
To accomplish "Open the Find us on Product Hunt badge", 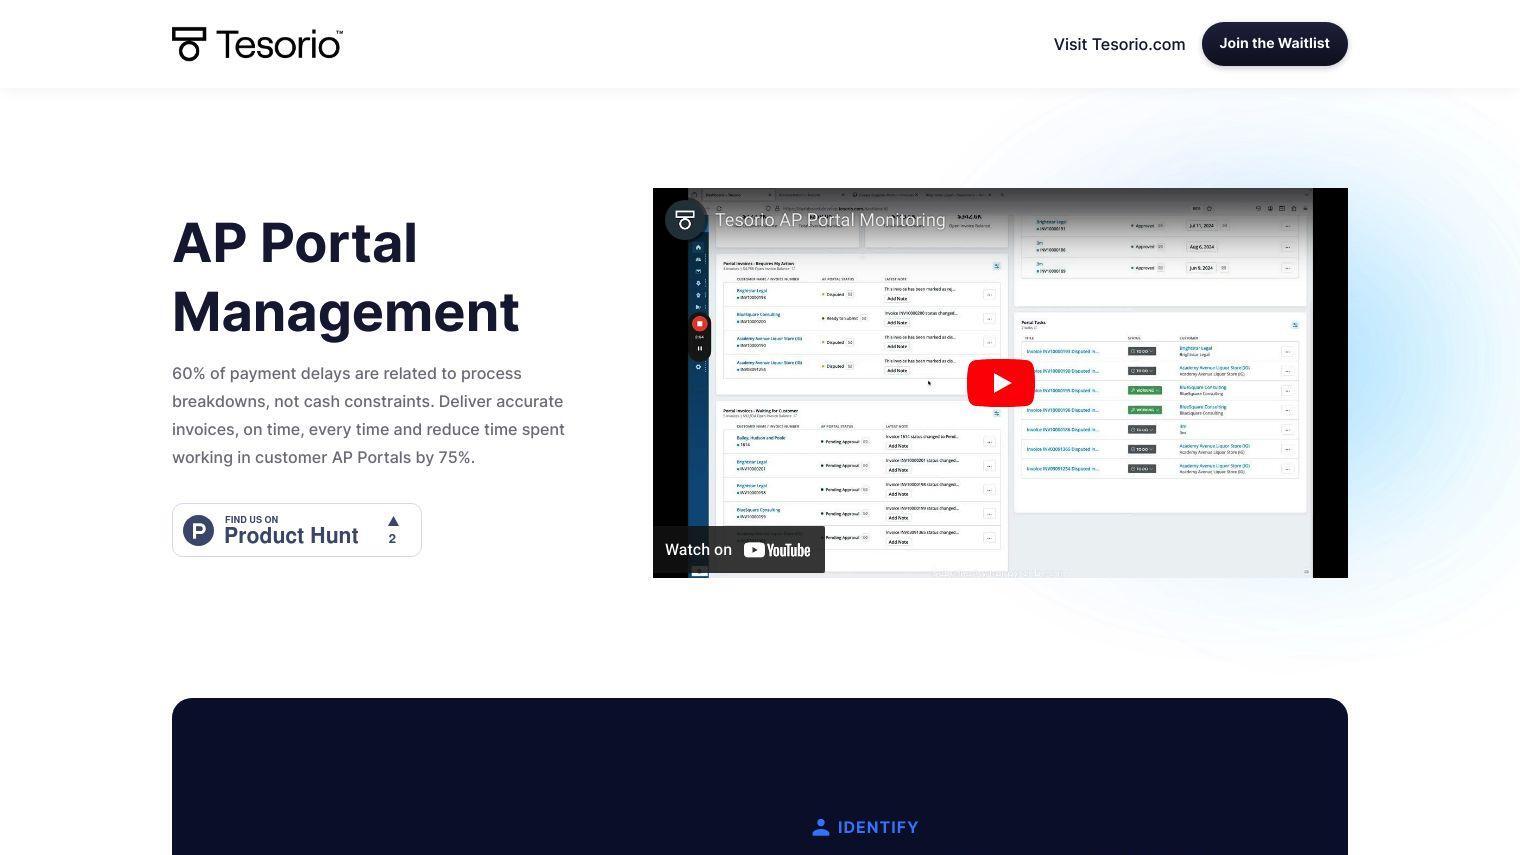I will click(297, 530).
